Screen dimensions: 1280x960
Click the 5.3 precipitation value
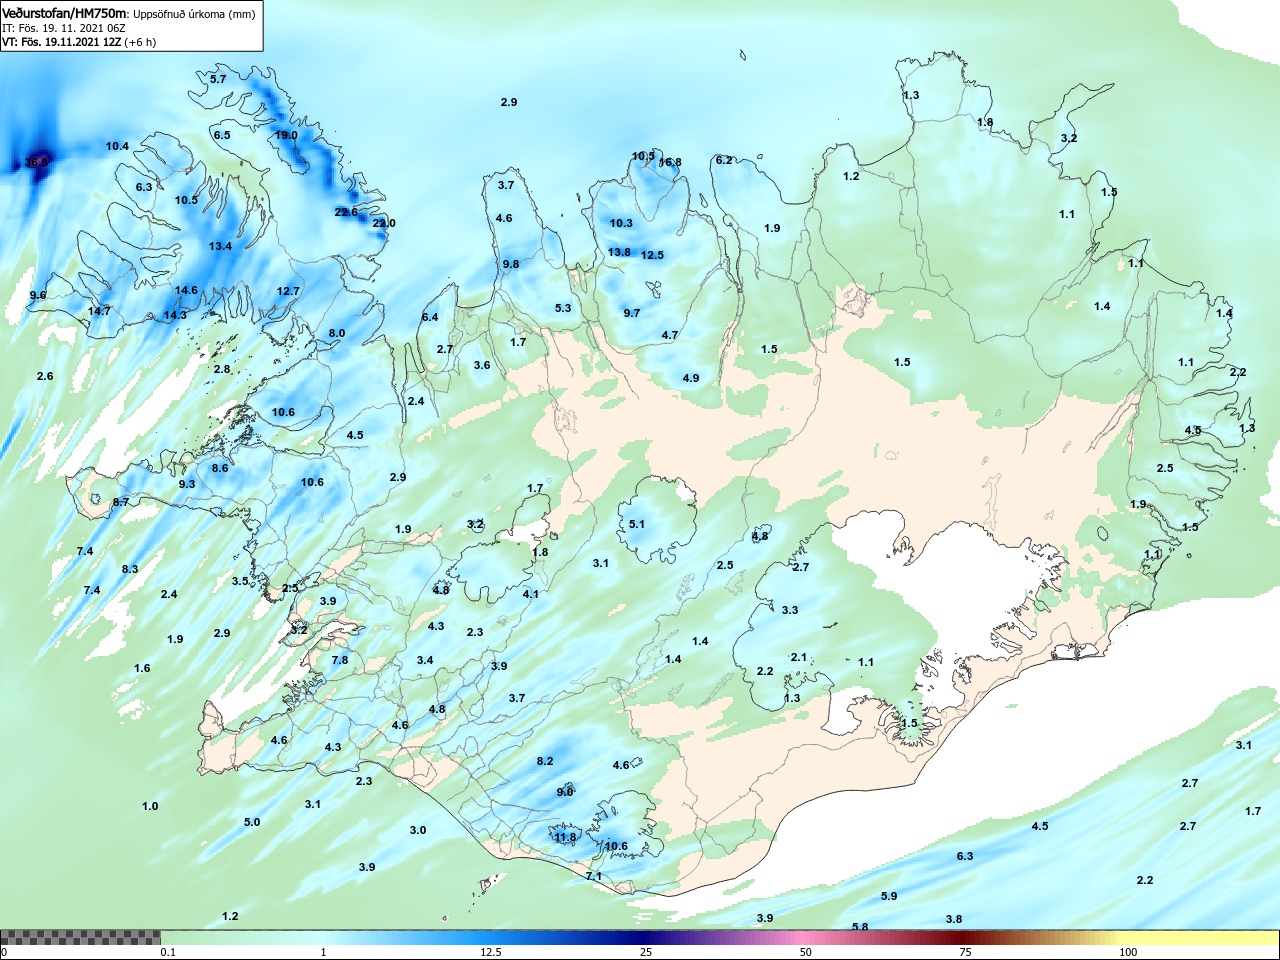click(x=563, y=308)
